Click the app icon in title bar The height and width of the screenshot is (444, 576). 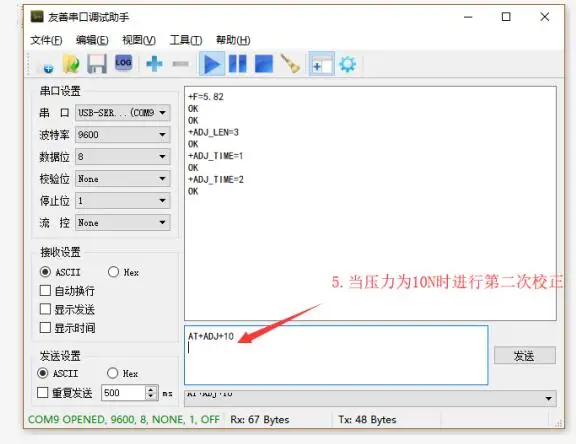tap(37, 17)
